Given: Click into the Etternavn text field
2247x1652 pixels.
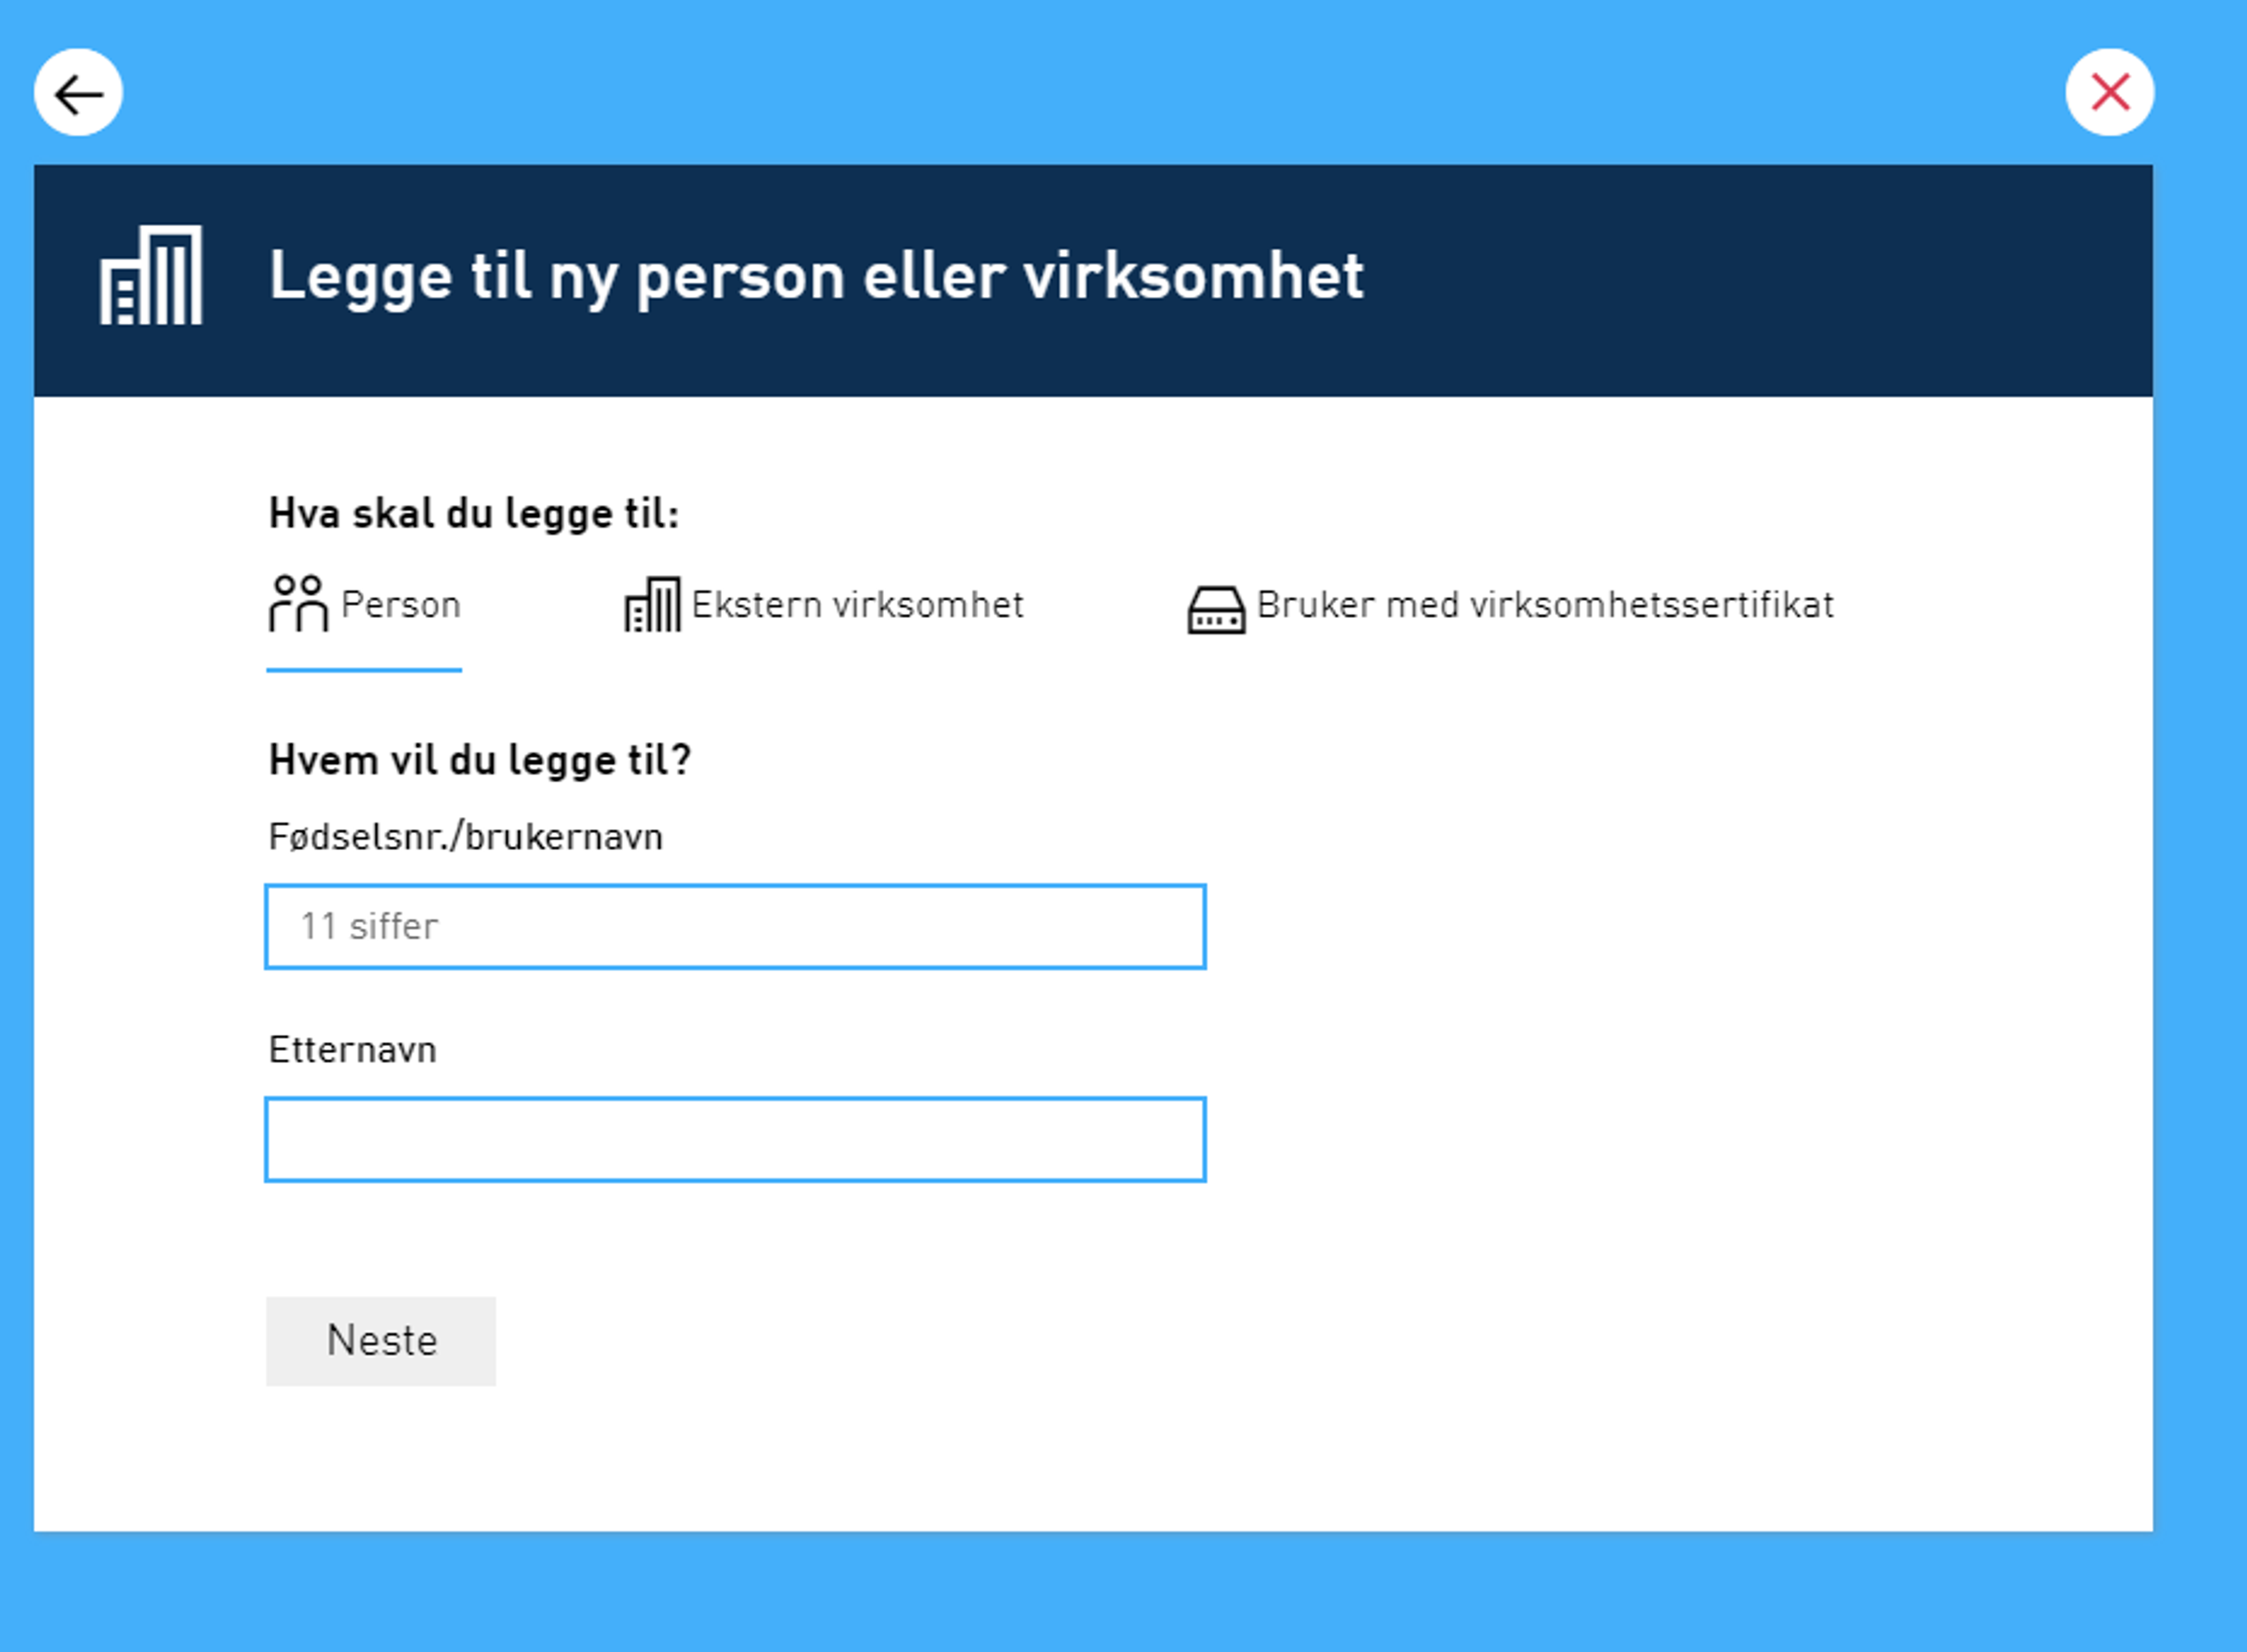Looking at the screenshot, I should point(735,1139).
